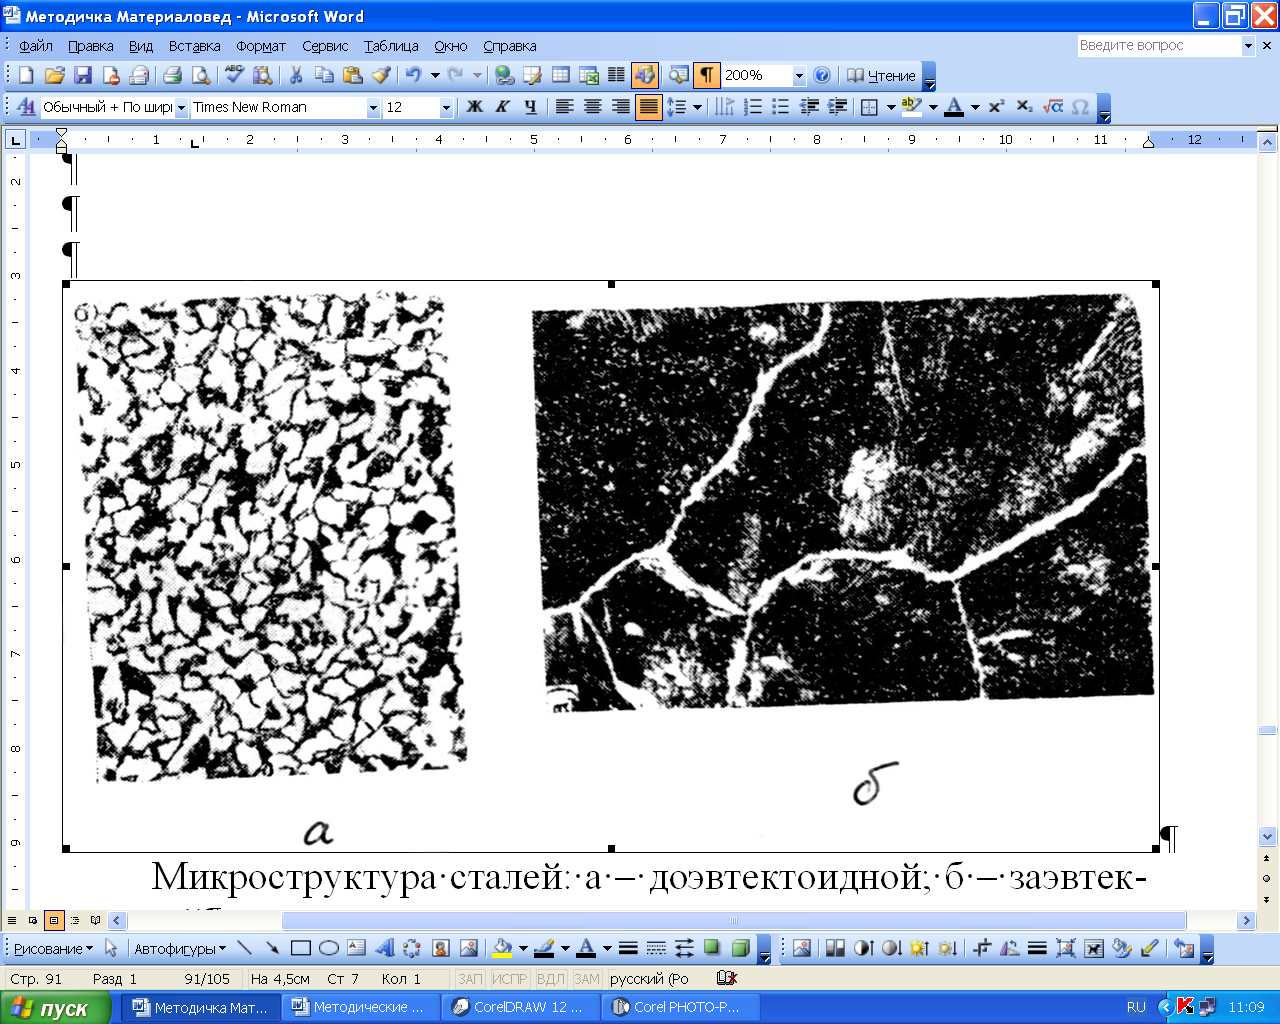The width and height of the screenshot is (1280, 1024).
Task: Copy the selection to the clipboard
Action: pos(324,75)
